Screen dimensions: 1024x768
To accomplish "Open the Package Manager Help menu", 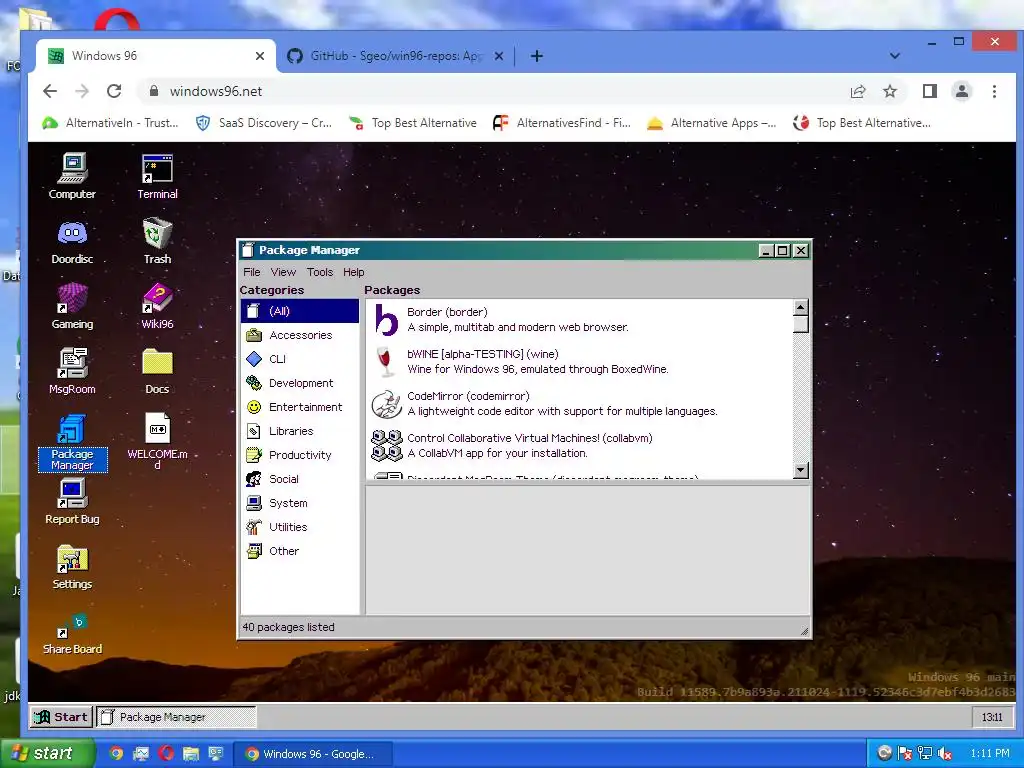I will [x=353, y=272].
